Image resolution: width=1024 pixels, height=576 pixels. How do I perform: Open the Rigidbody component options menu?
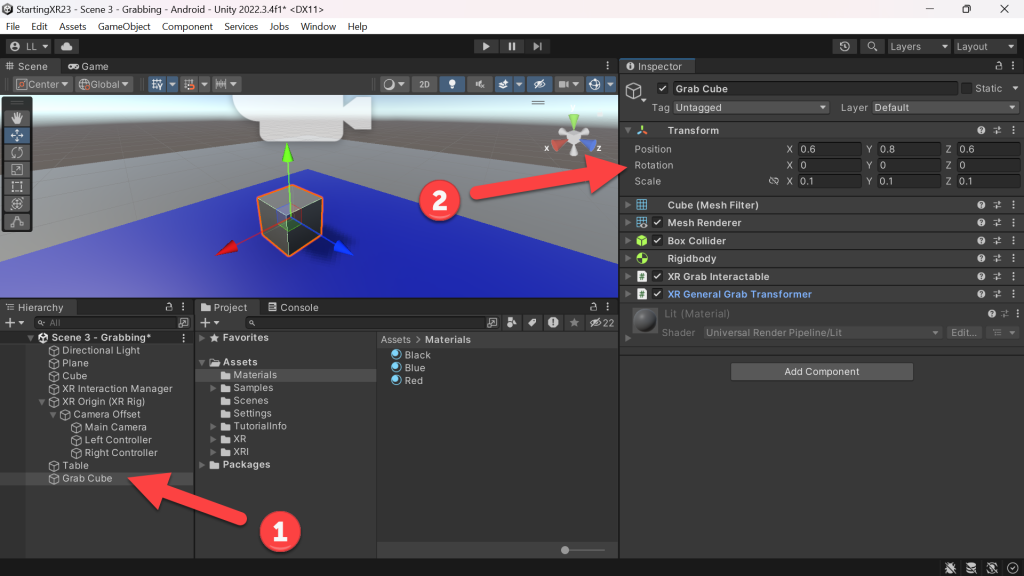1014,259
